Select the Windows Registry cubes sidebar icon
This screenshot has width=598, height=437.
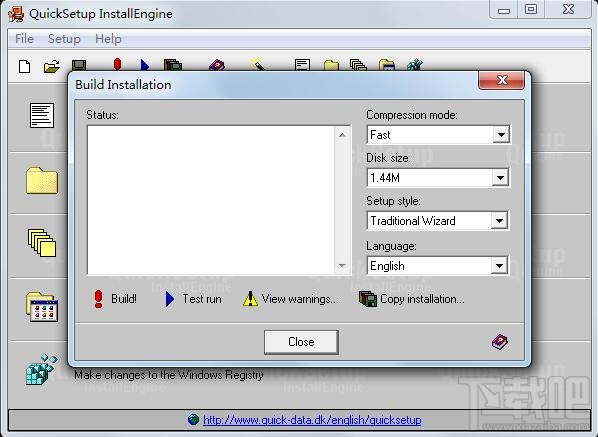[x=41, y=369]
